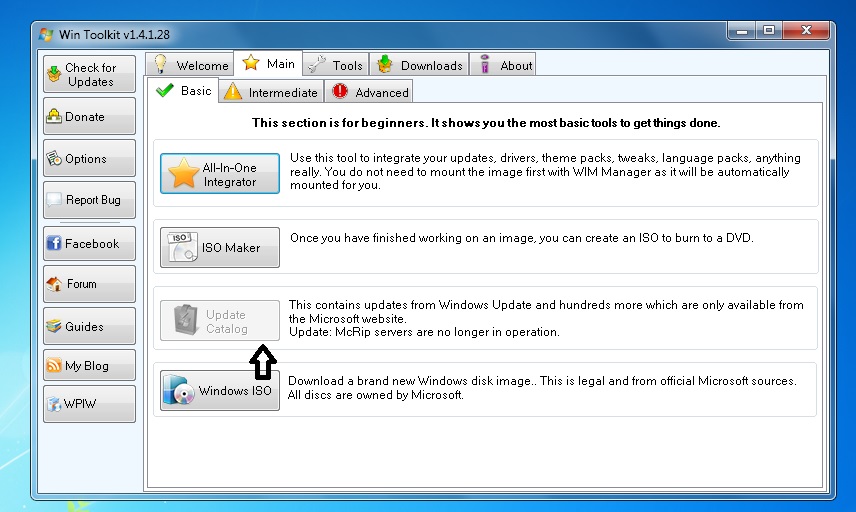856x512 pixels.
Task: Switch to the Advanced sub-tab
Action: (x=368, y=92)
